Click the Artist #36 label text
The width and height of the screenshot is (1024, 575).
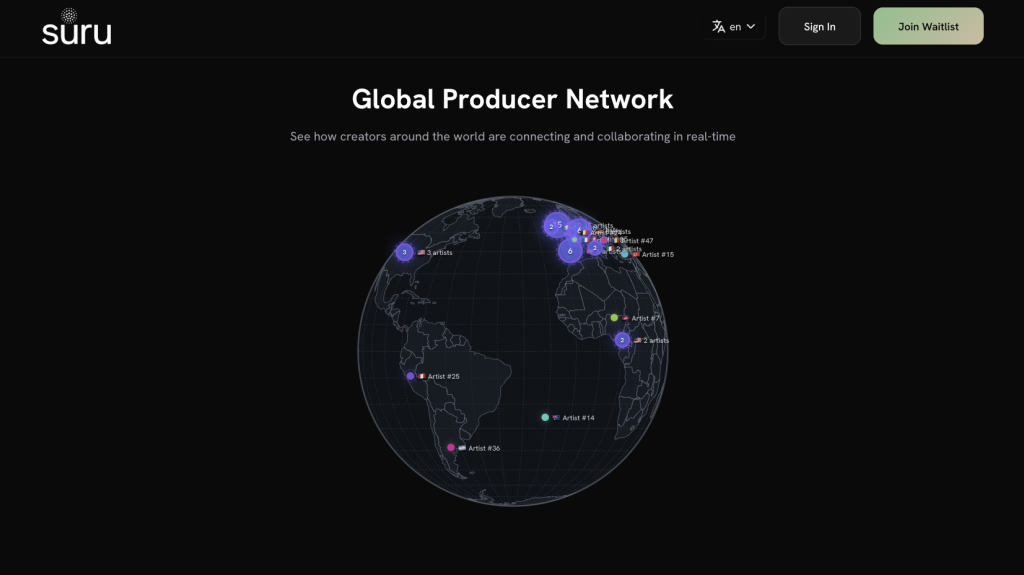[484, 448]
